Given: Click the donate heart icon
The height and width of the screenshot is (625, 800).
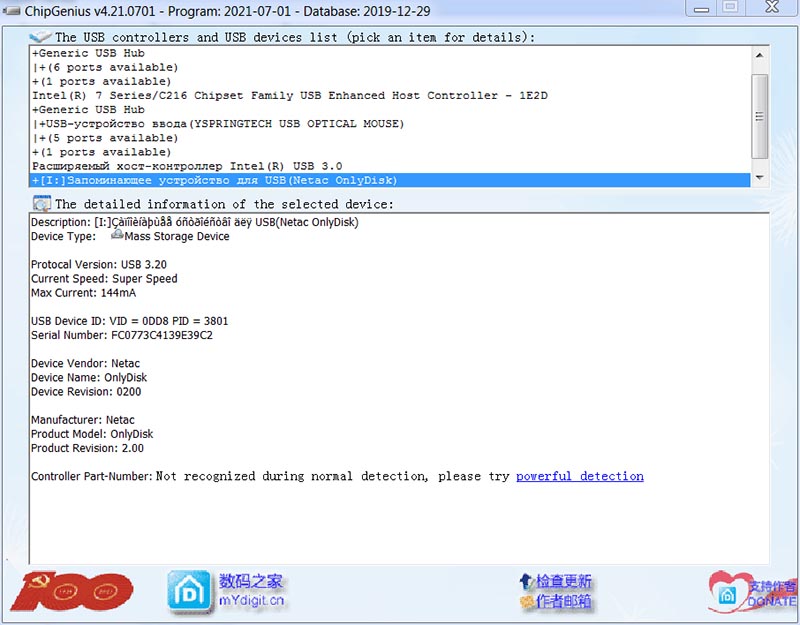Looking at the screenshot, I should pos(726,592).
